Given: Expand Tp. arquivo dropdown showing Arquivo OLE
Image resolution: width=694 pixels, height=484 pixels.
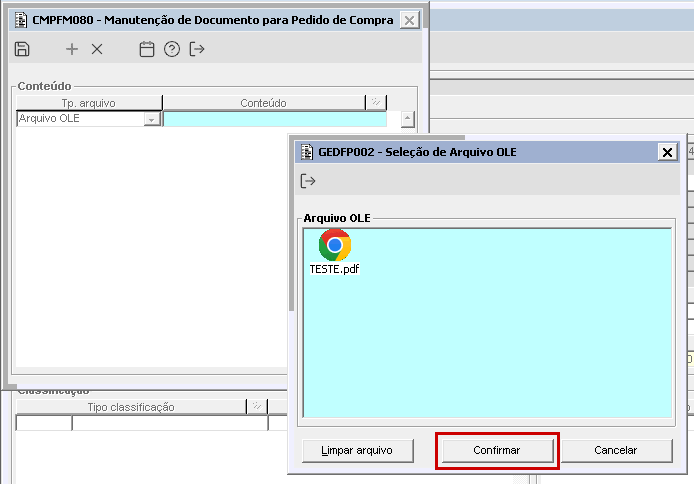Looking at the screenshot, I should tap(151, 119).
